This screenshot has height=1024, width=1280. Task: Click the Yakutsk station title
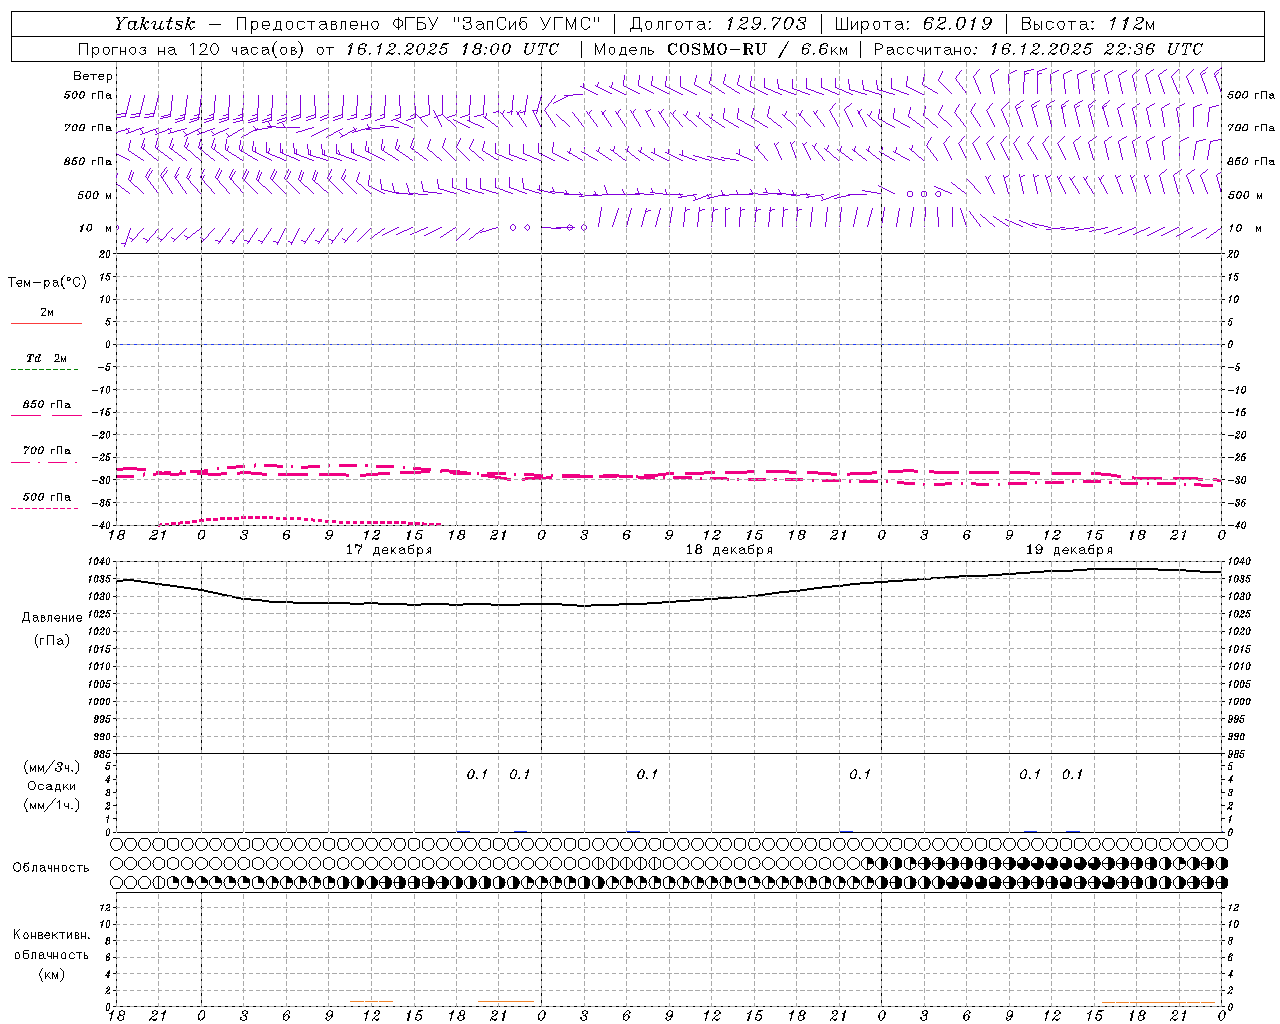pyautogui.click(x=154, y=24)
